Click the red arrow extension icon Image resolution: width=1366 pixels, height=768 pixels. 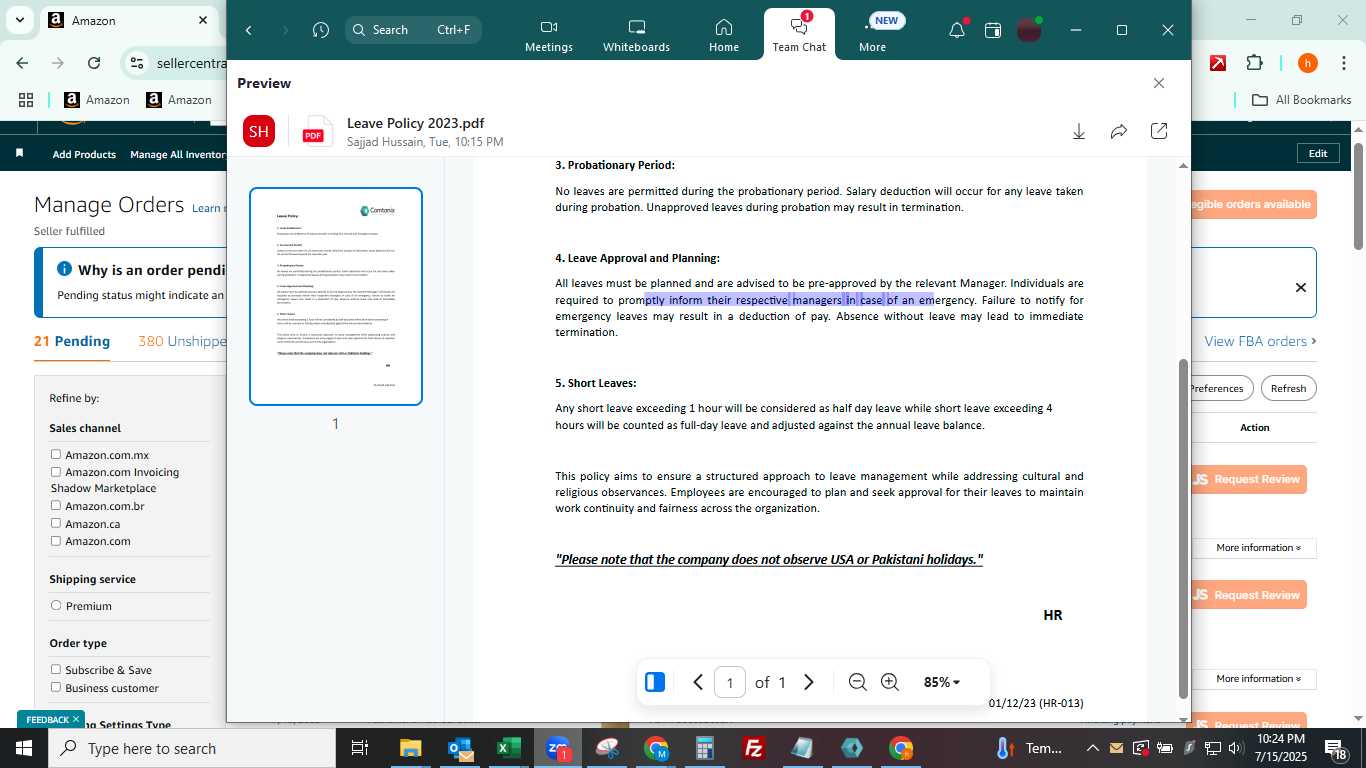1218,63
